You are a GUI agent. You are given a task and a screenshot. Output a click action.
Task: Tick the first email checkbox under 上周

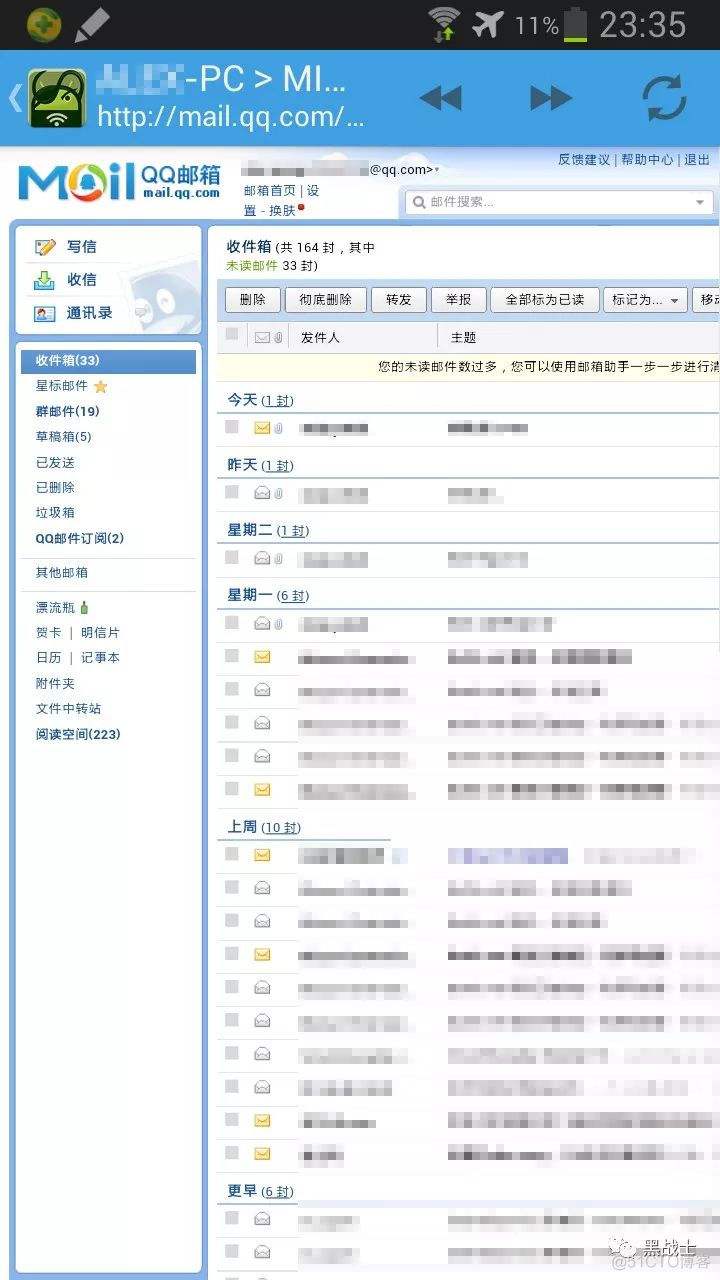[x=232, y=854]
